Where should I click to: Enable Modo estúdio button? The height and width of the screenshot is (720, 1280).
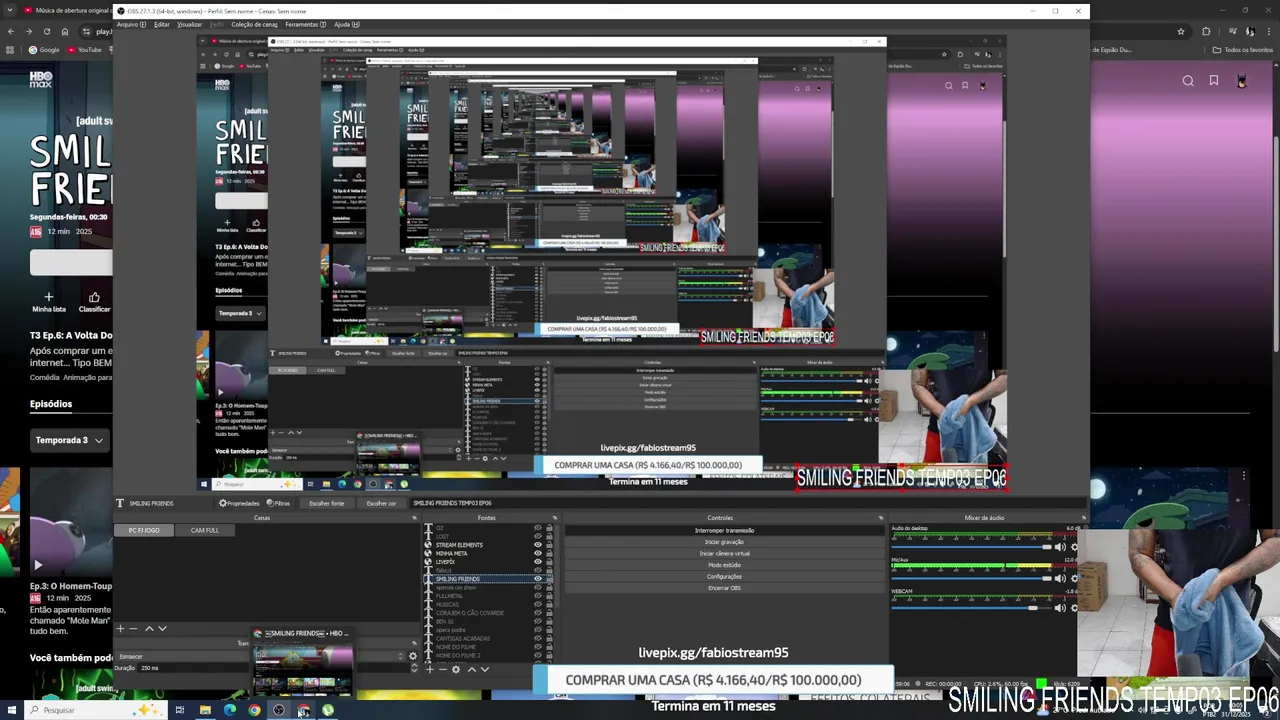[x=724, y=565]
